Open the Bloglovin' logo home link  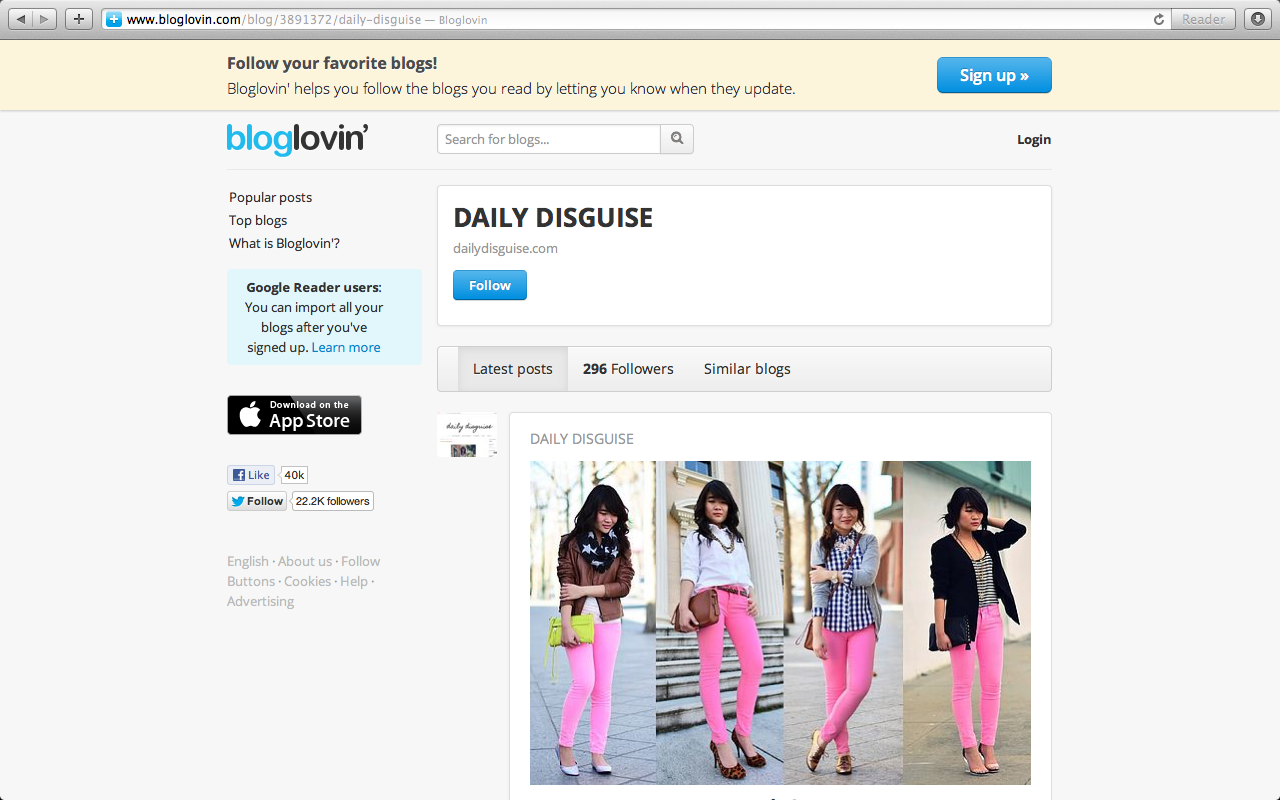298,139
